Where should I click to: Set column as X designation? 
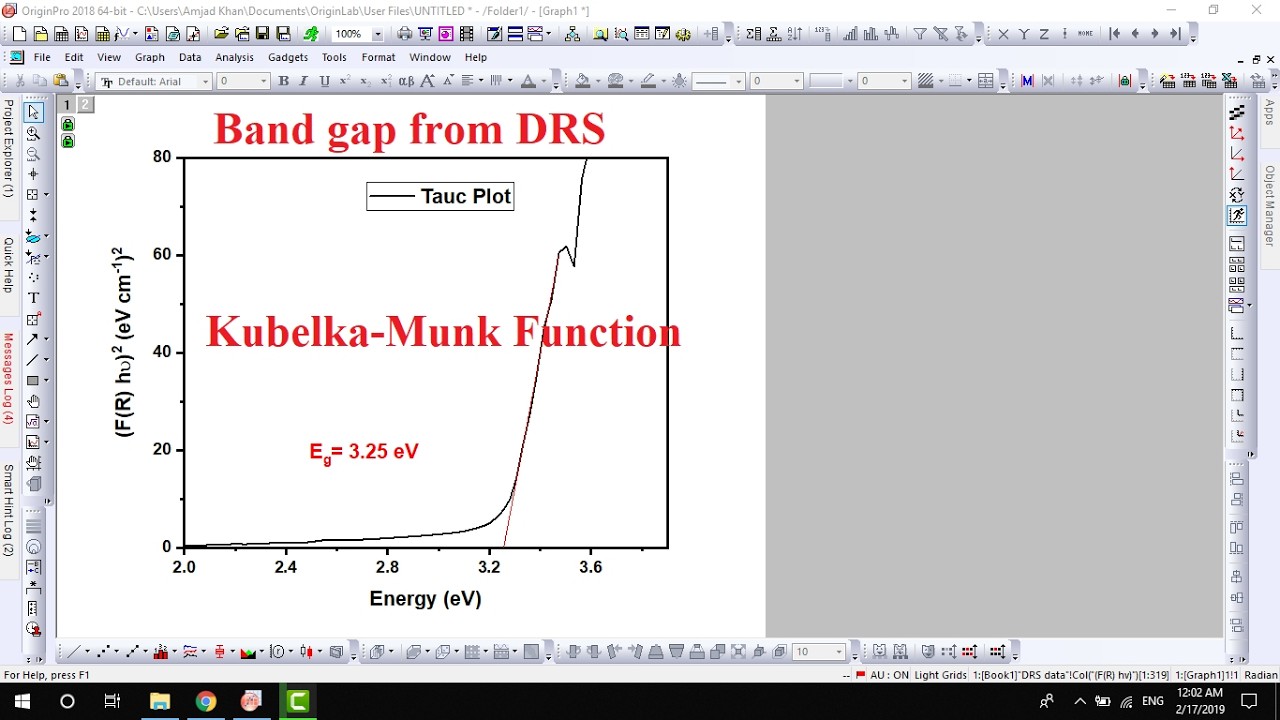(1003, 34)
